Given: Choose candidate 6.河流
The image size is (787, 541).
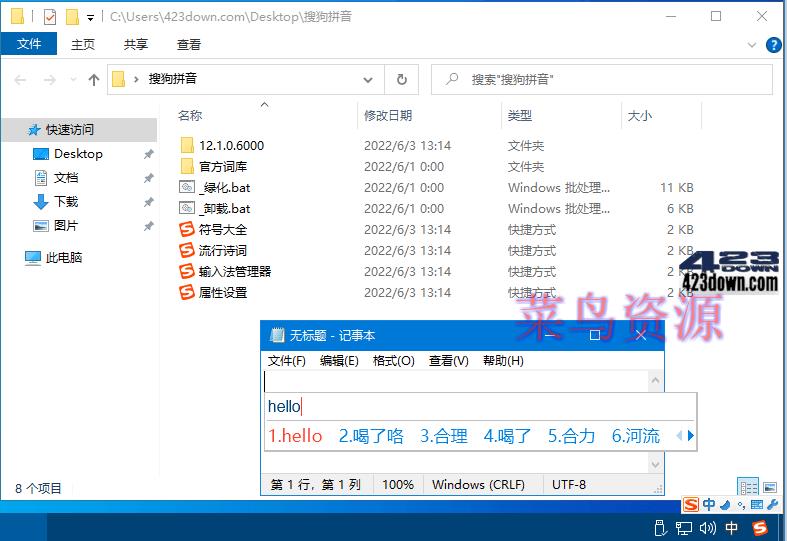Looking at the screenshot, I should pyautogui.click(x=635, y=436).
